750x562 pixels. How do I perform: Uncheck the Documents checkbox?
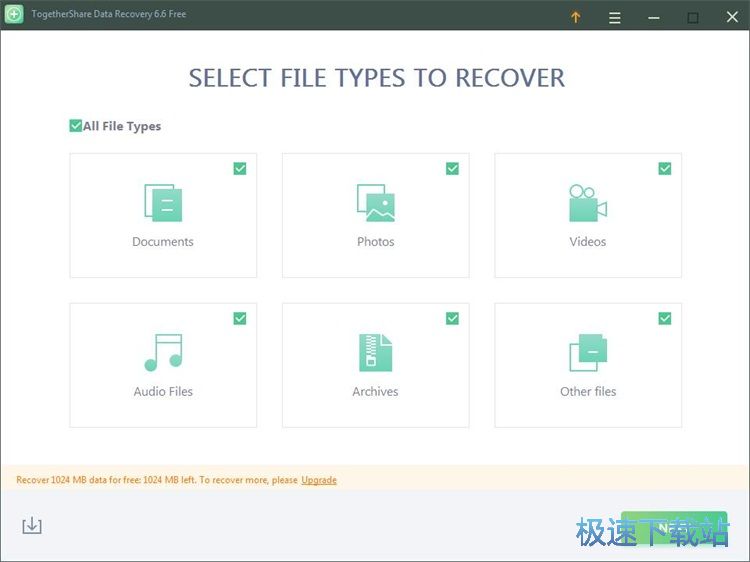click(240, 169)
